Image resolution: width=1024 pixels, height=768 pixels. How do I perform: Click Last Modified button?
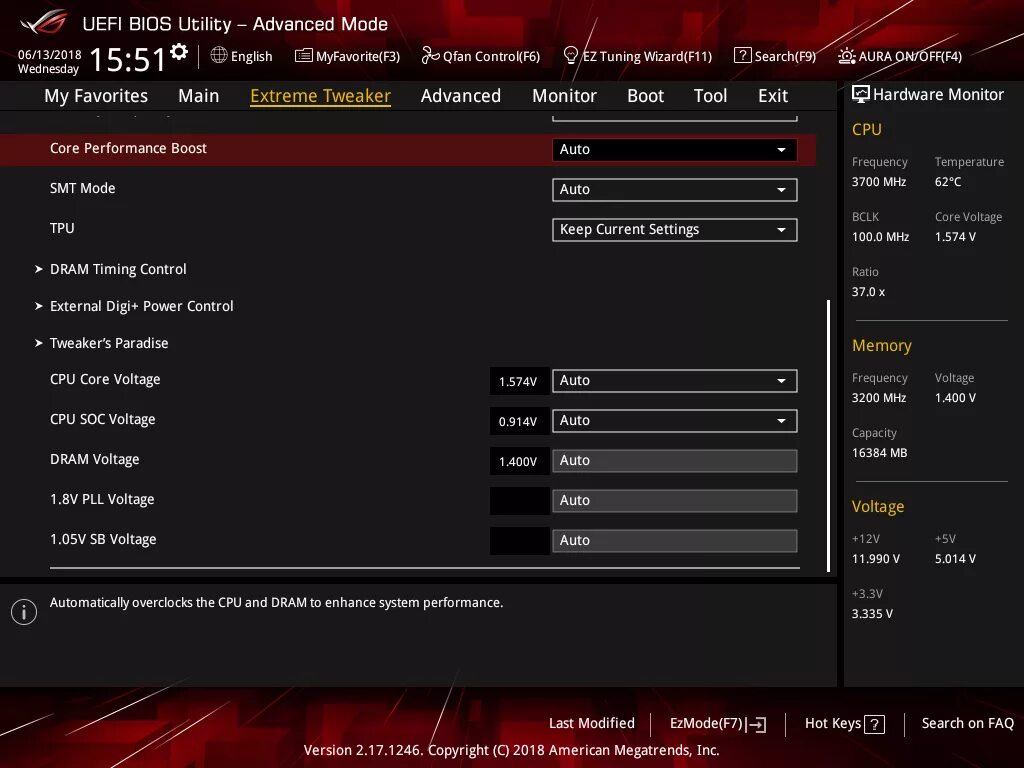tap(592, 724)
